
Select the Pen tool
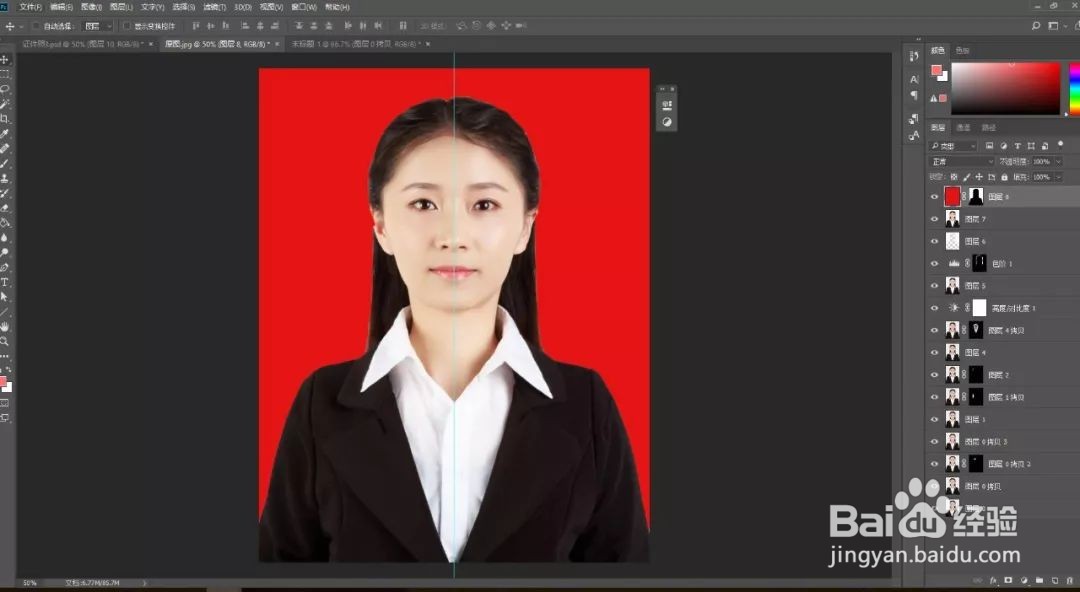point(5,267)
